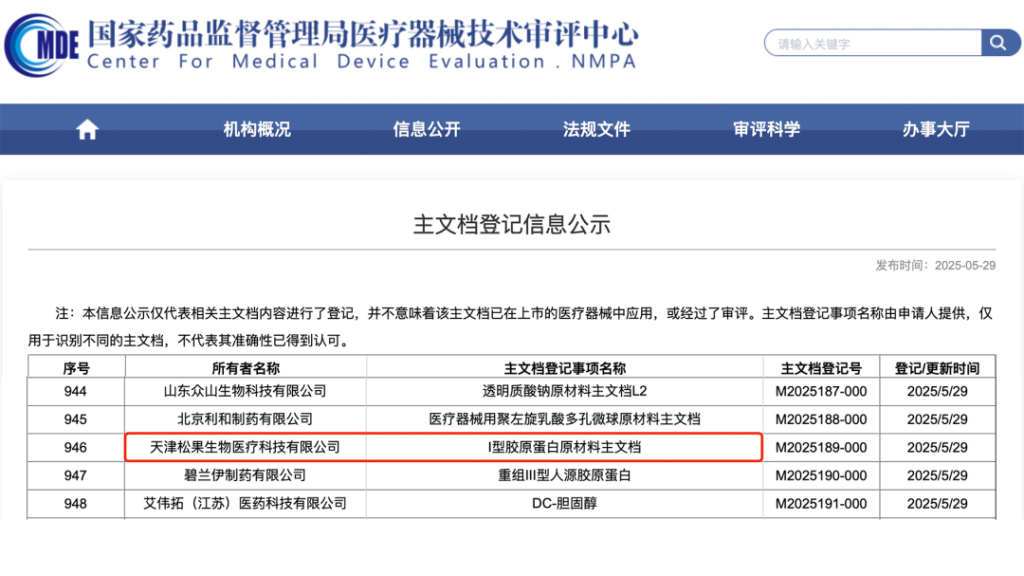Click the CMDE logo emblem

(41, 43)
